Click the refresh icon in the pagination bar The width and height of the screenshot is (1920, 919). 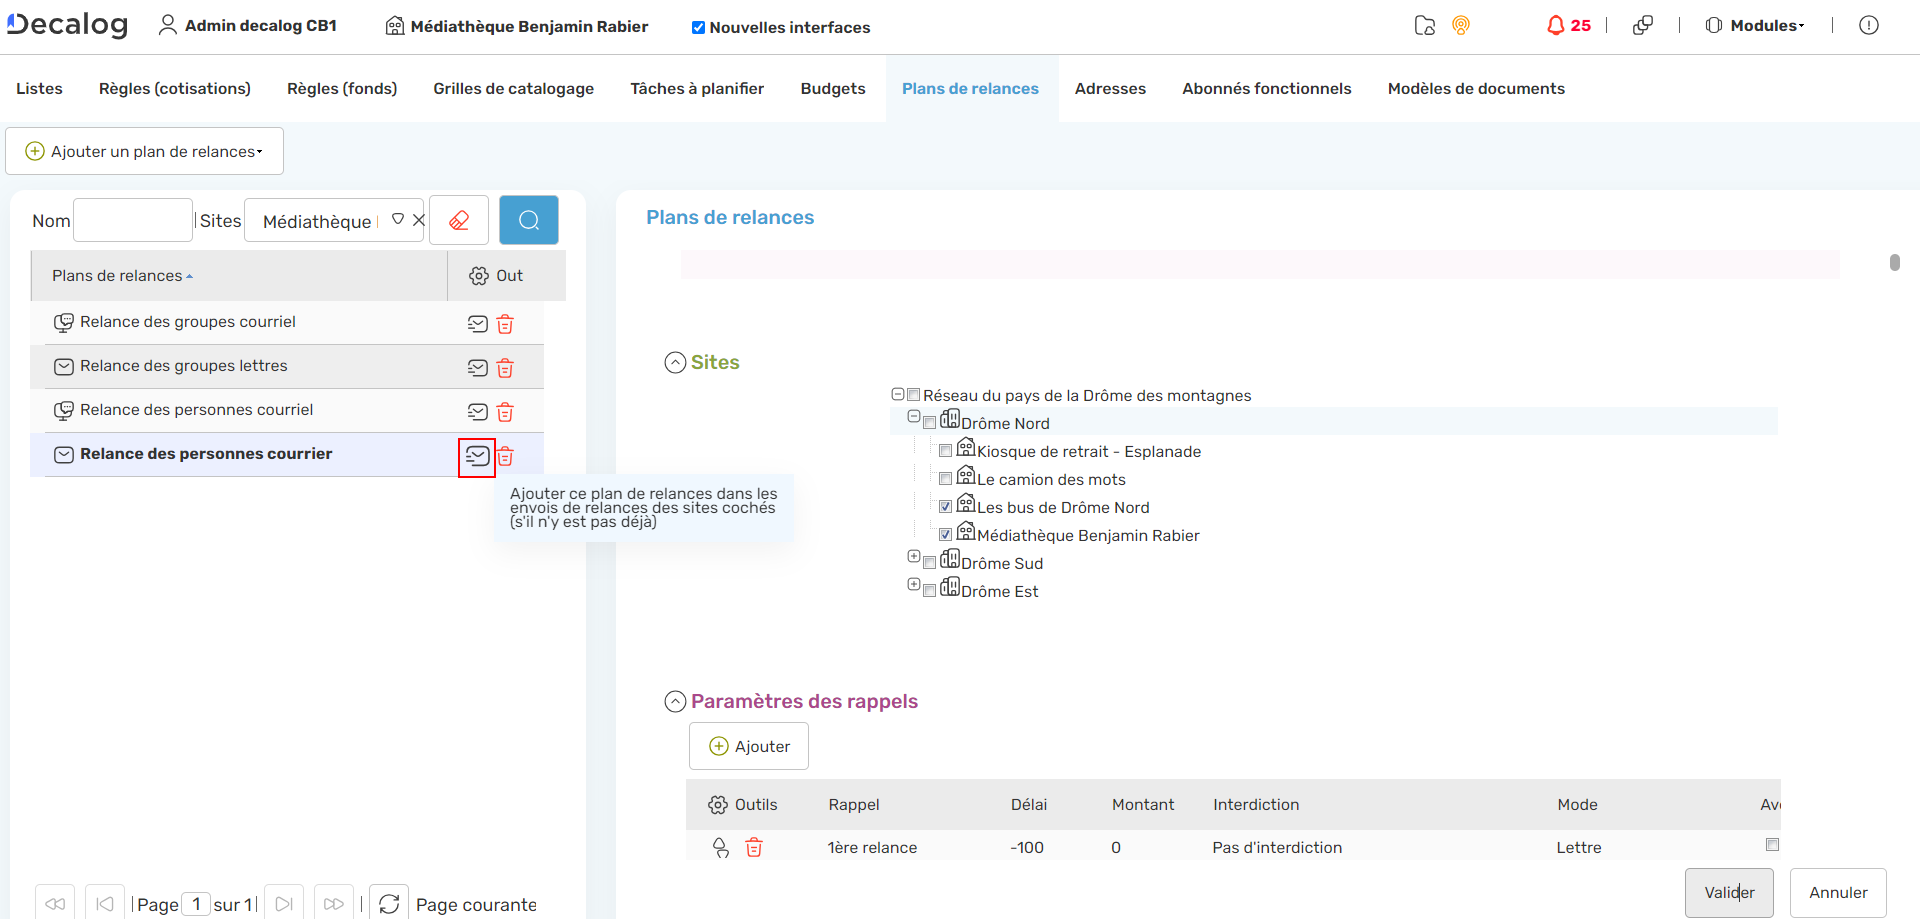[389, 904]
